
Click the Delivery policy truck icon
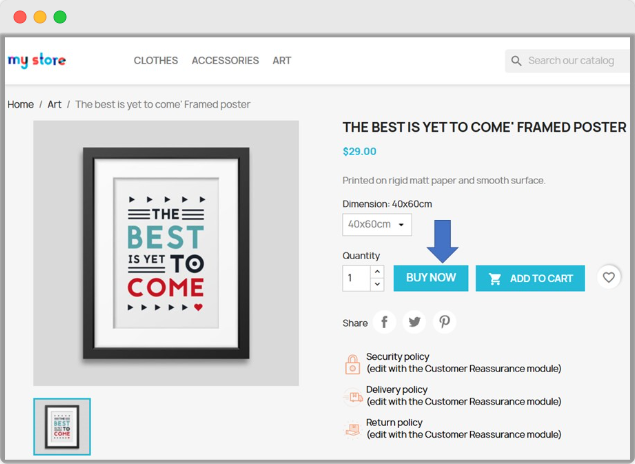click(x=352, y=397)
